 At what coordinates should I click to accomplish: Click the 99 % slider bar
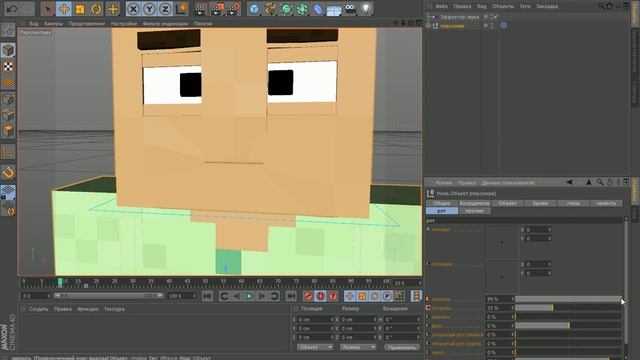click(x=568, y=299)
